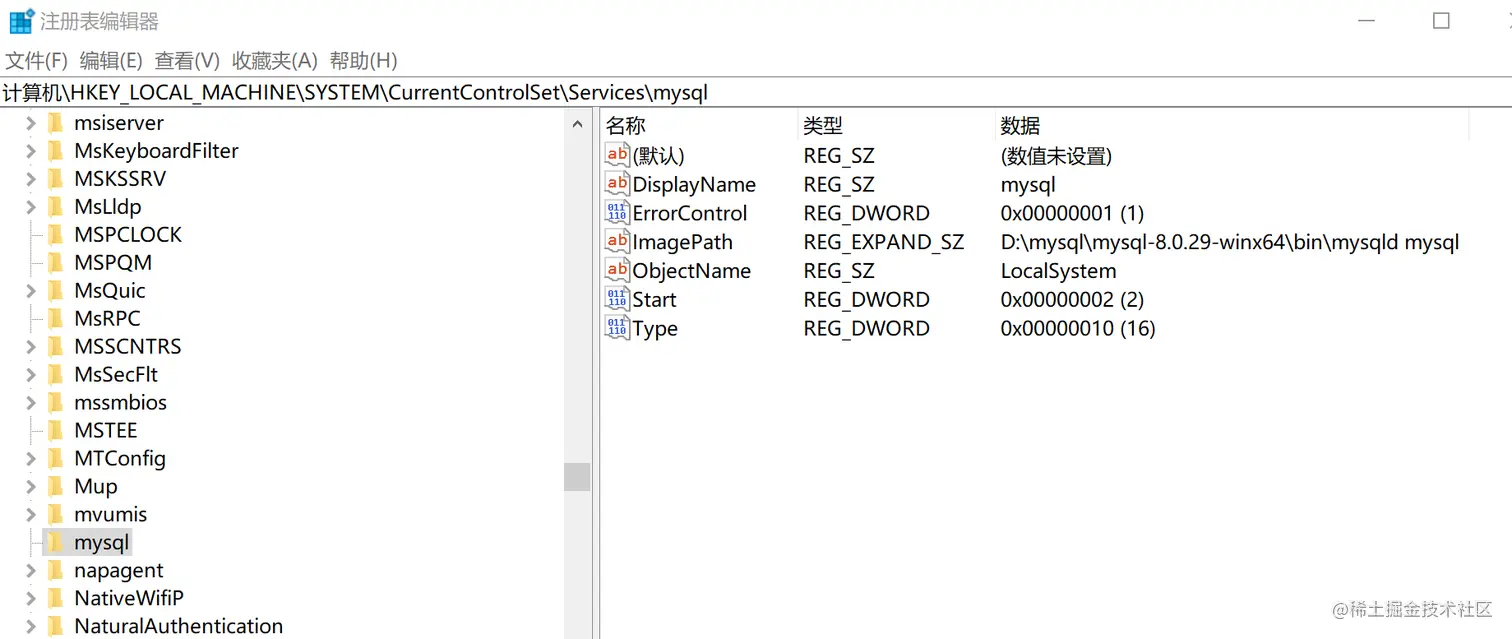Select the DisplayName value name
This screenshot has height=639, width=1512.
(694, 185)
